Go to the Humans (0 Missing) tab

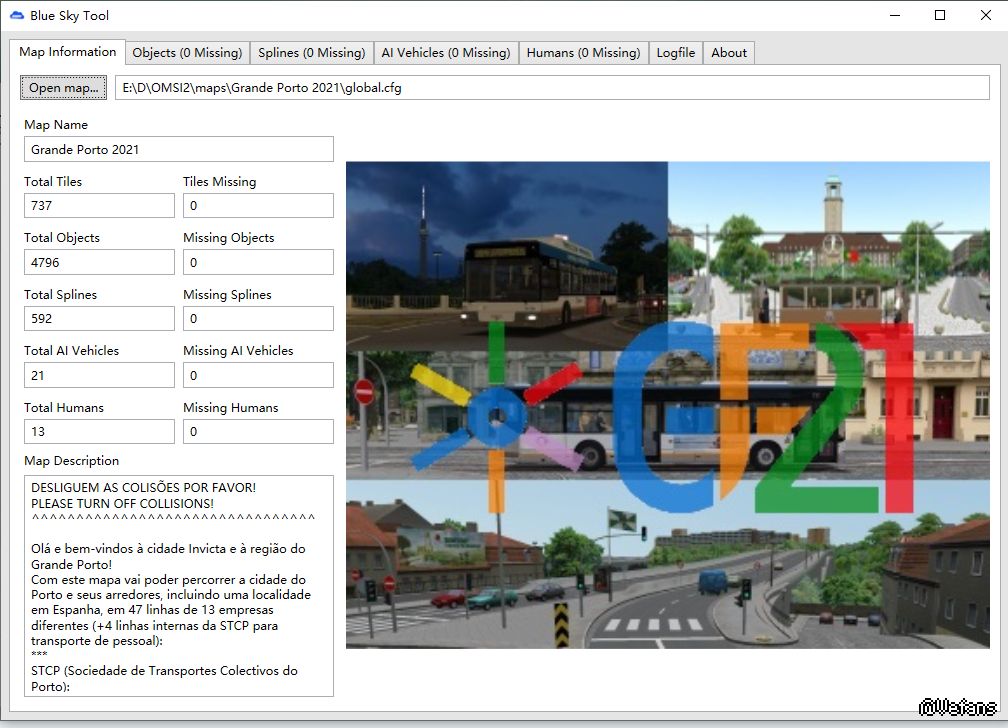[x=583, y=53]
